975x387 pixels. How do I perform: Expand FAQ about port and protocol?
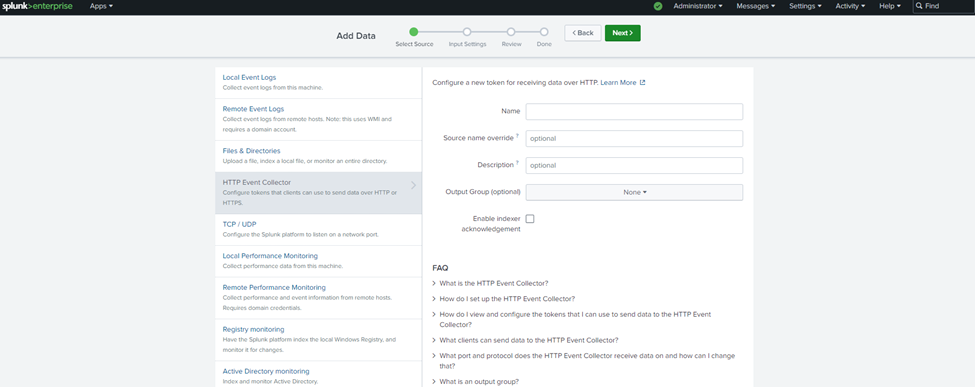pyautogui.click(x=584, y=361)
